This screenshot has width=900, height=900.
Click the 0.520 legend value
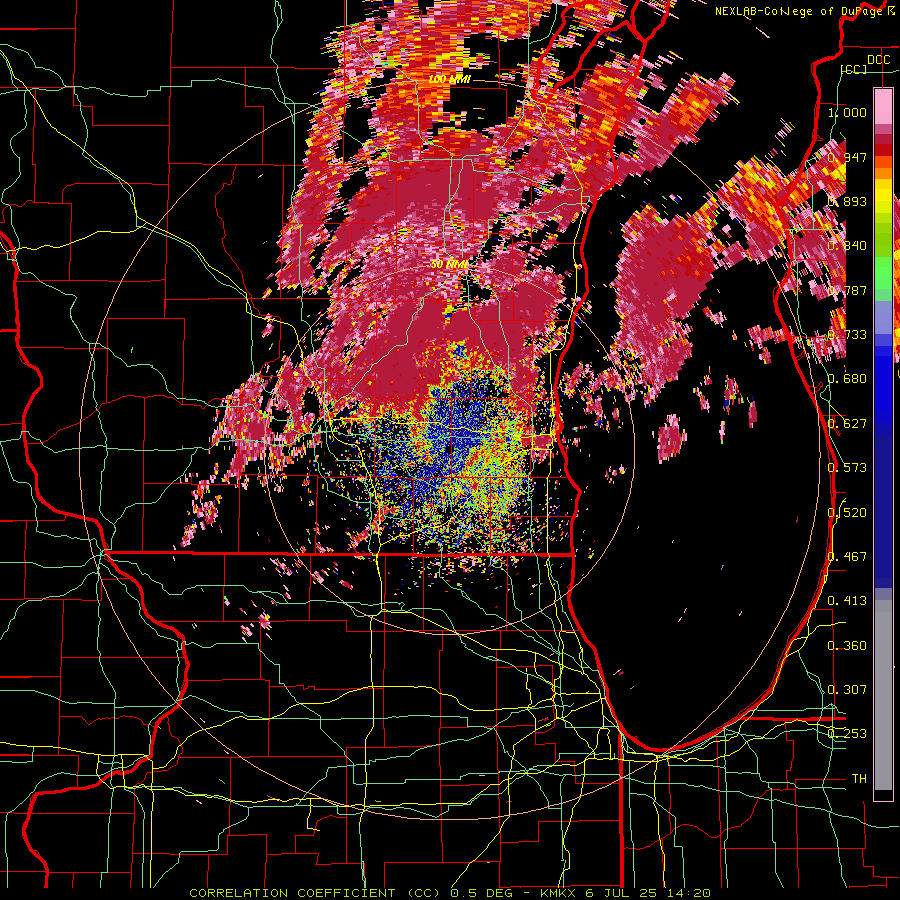coord(847,513)
